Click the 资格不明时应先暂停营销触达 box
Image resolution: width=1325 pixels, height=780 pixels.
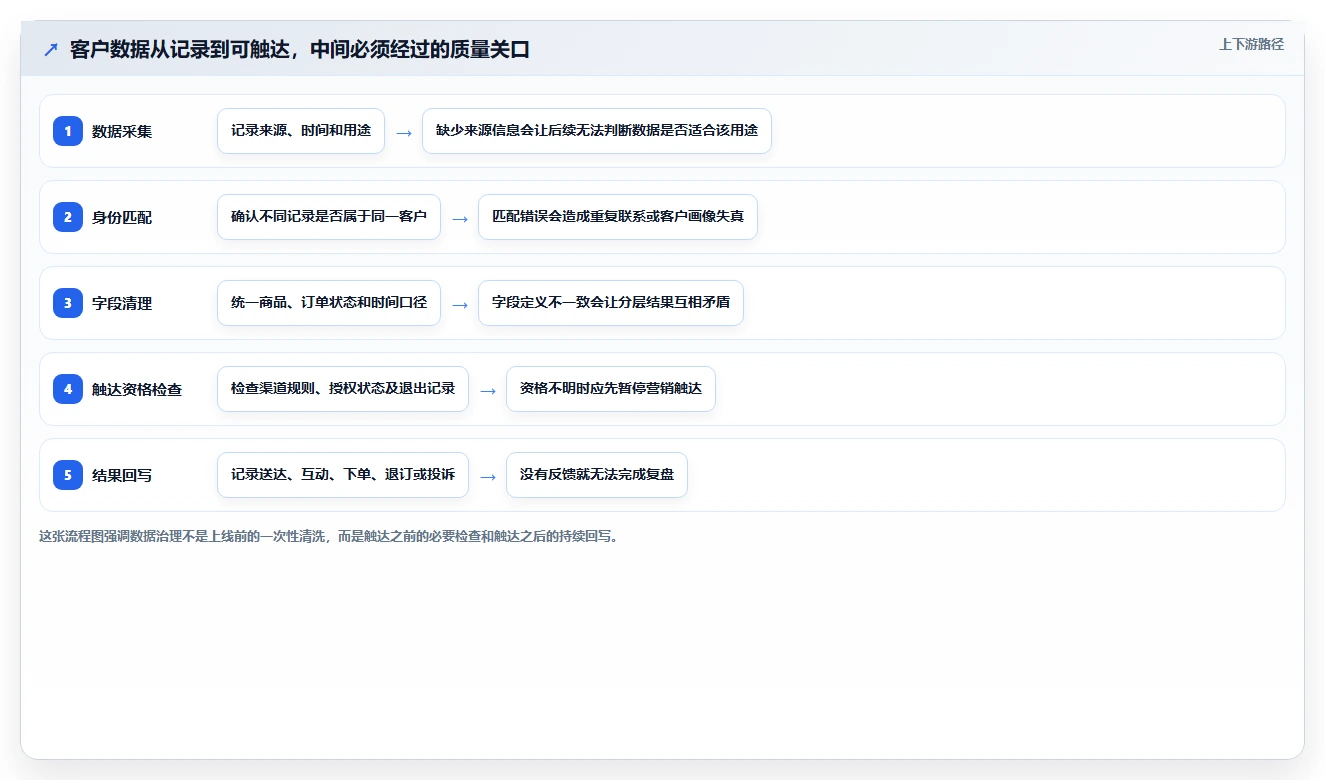click(611, 389)
